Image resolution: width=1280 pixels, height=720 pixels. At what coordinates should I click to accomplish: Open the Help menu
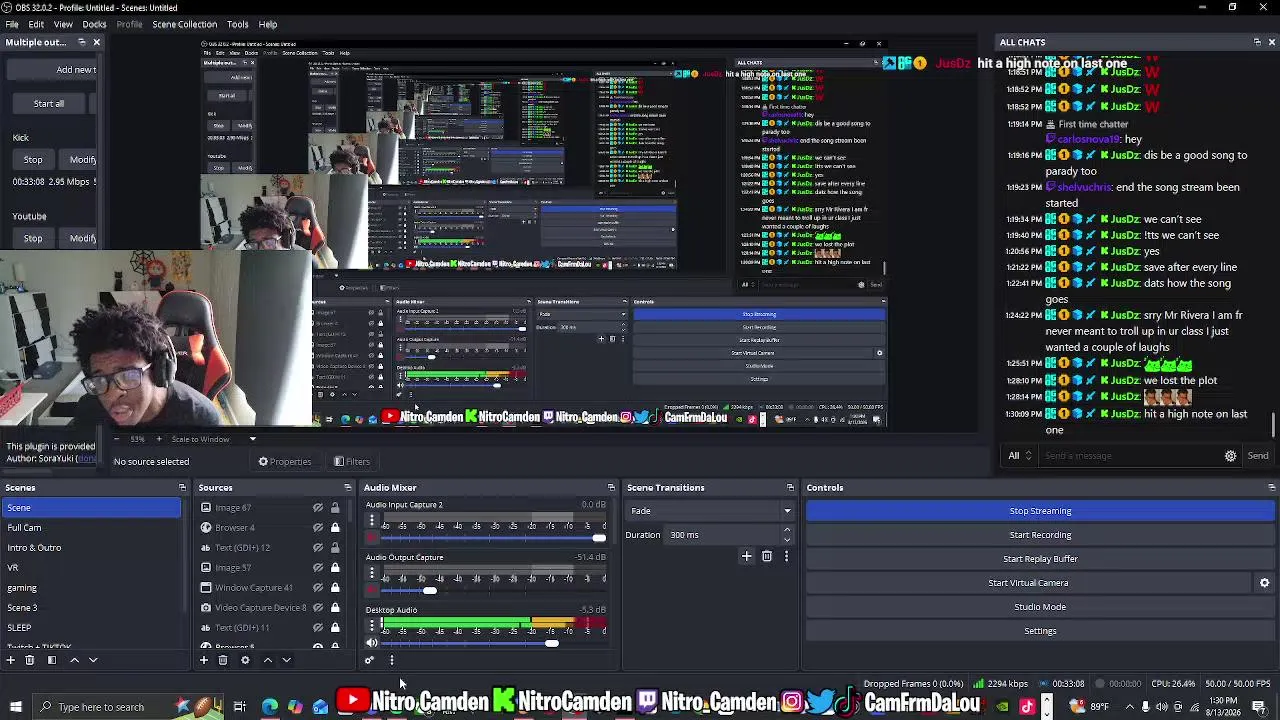[268, 24]
